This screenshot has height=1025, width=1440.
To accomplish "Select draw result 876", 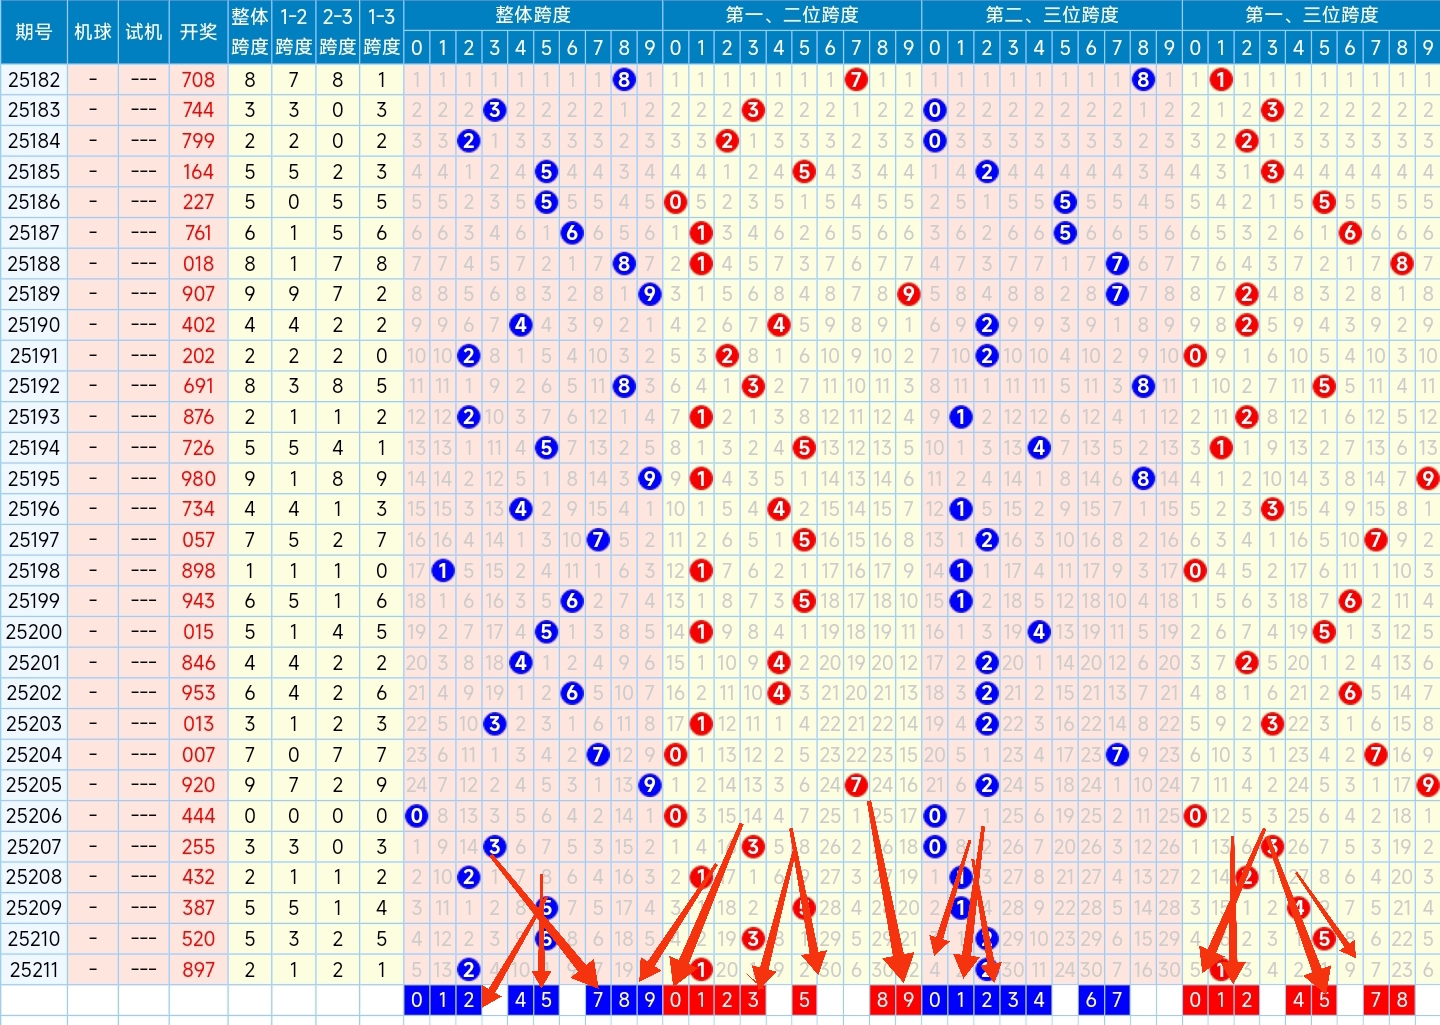I will (198, 417).
